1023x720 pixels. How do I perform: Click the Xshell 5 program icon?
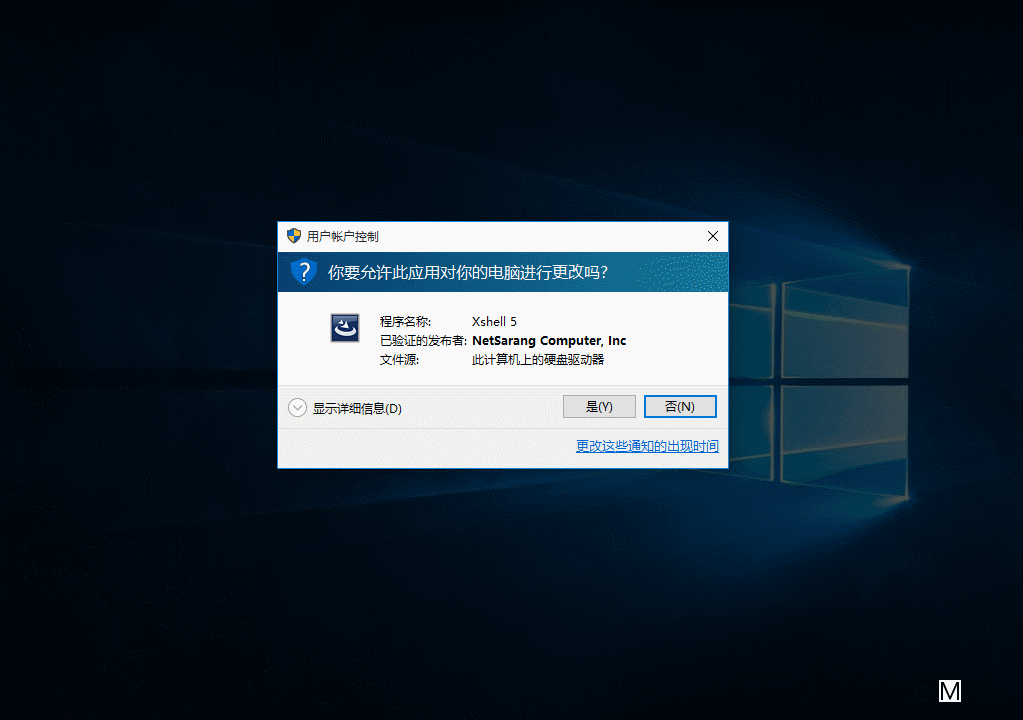[x=344, y=328]
